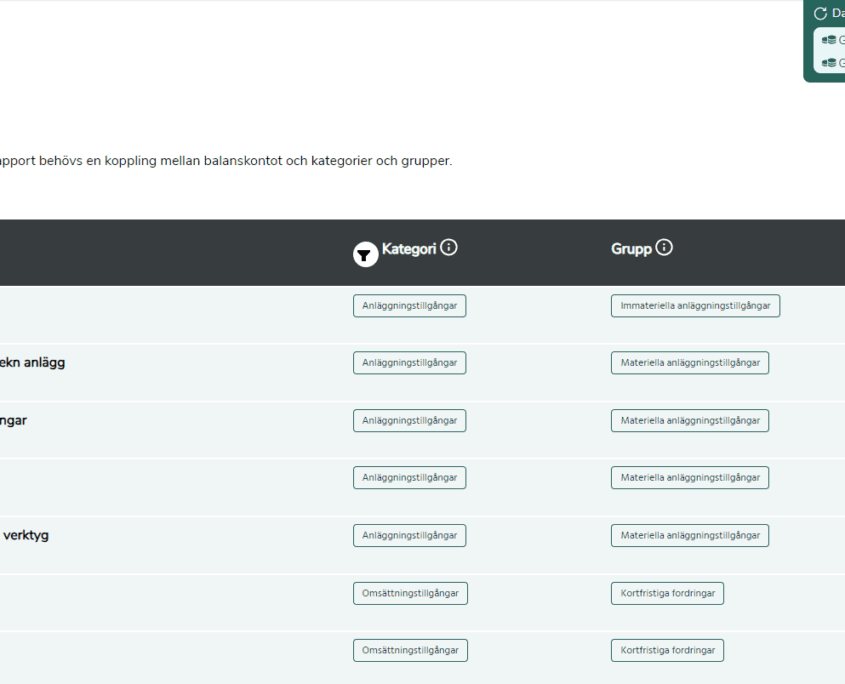Click Materiella anläggningstillgångar in the 'verktyg' row

pyautogui.click(x=689, y=536)
